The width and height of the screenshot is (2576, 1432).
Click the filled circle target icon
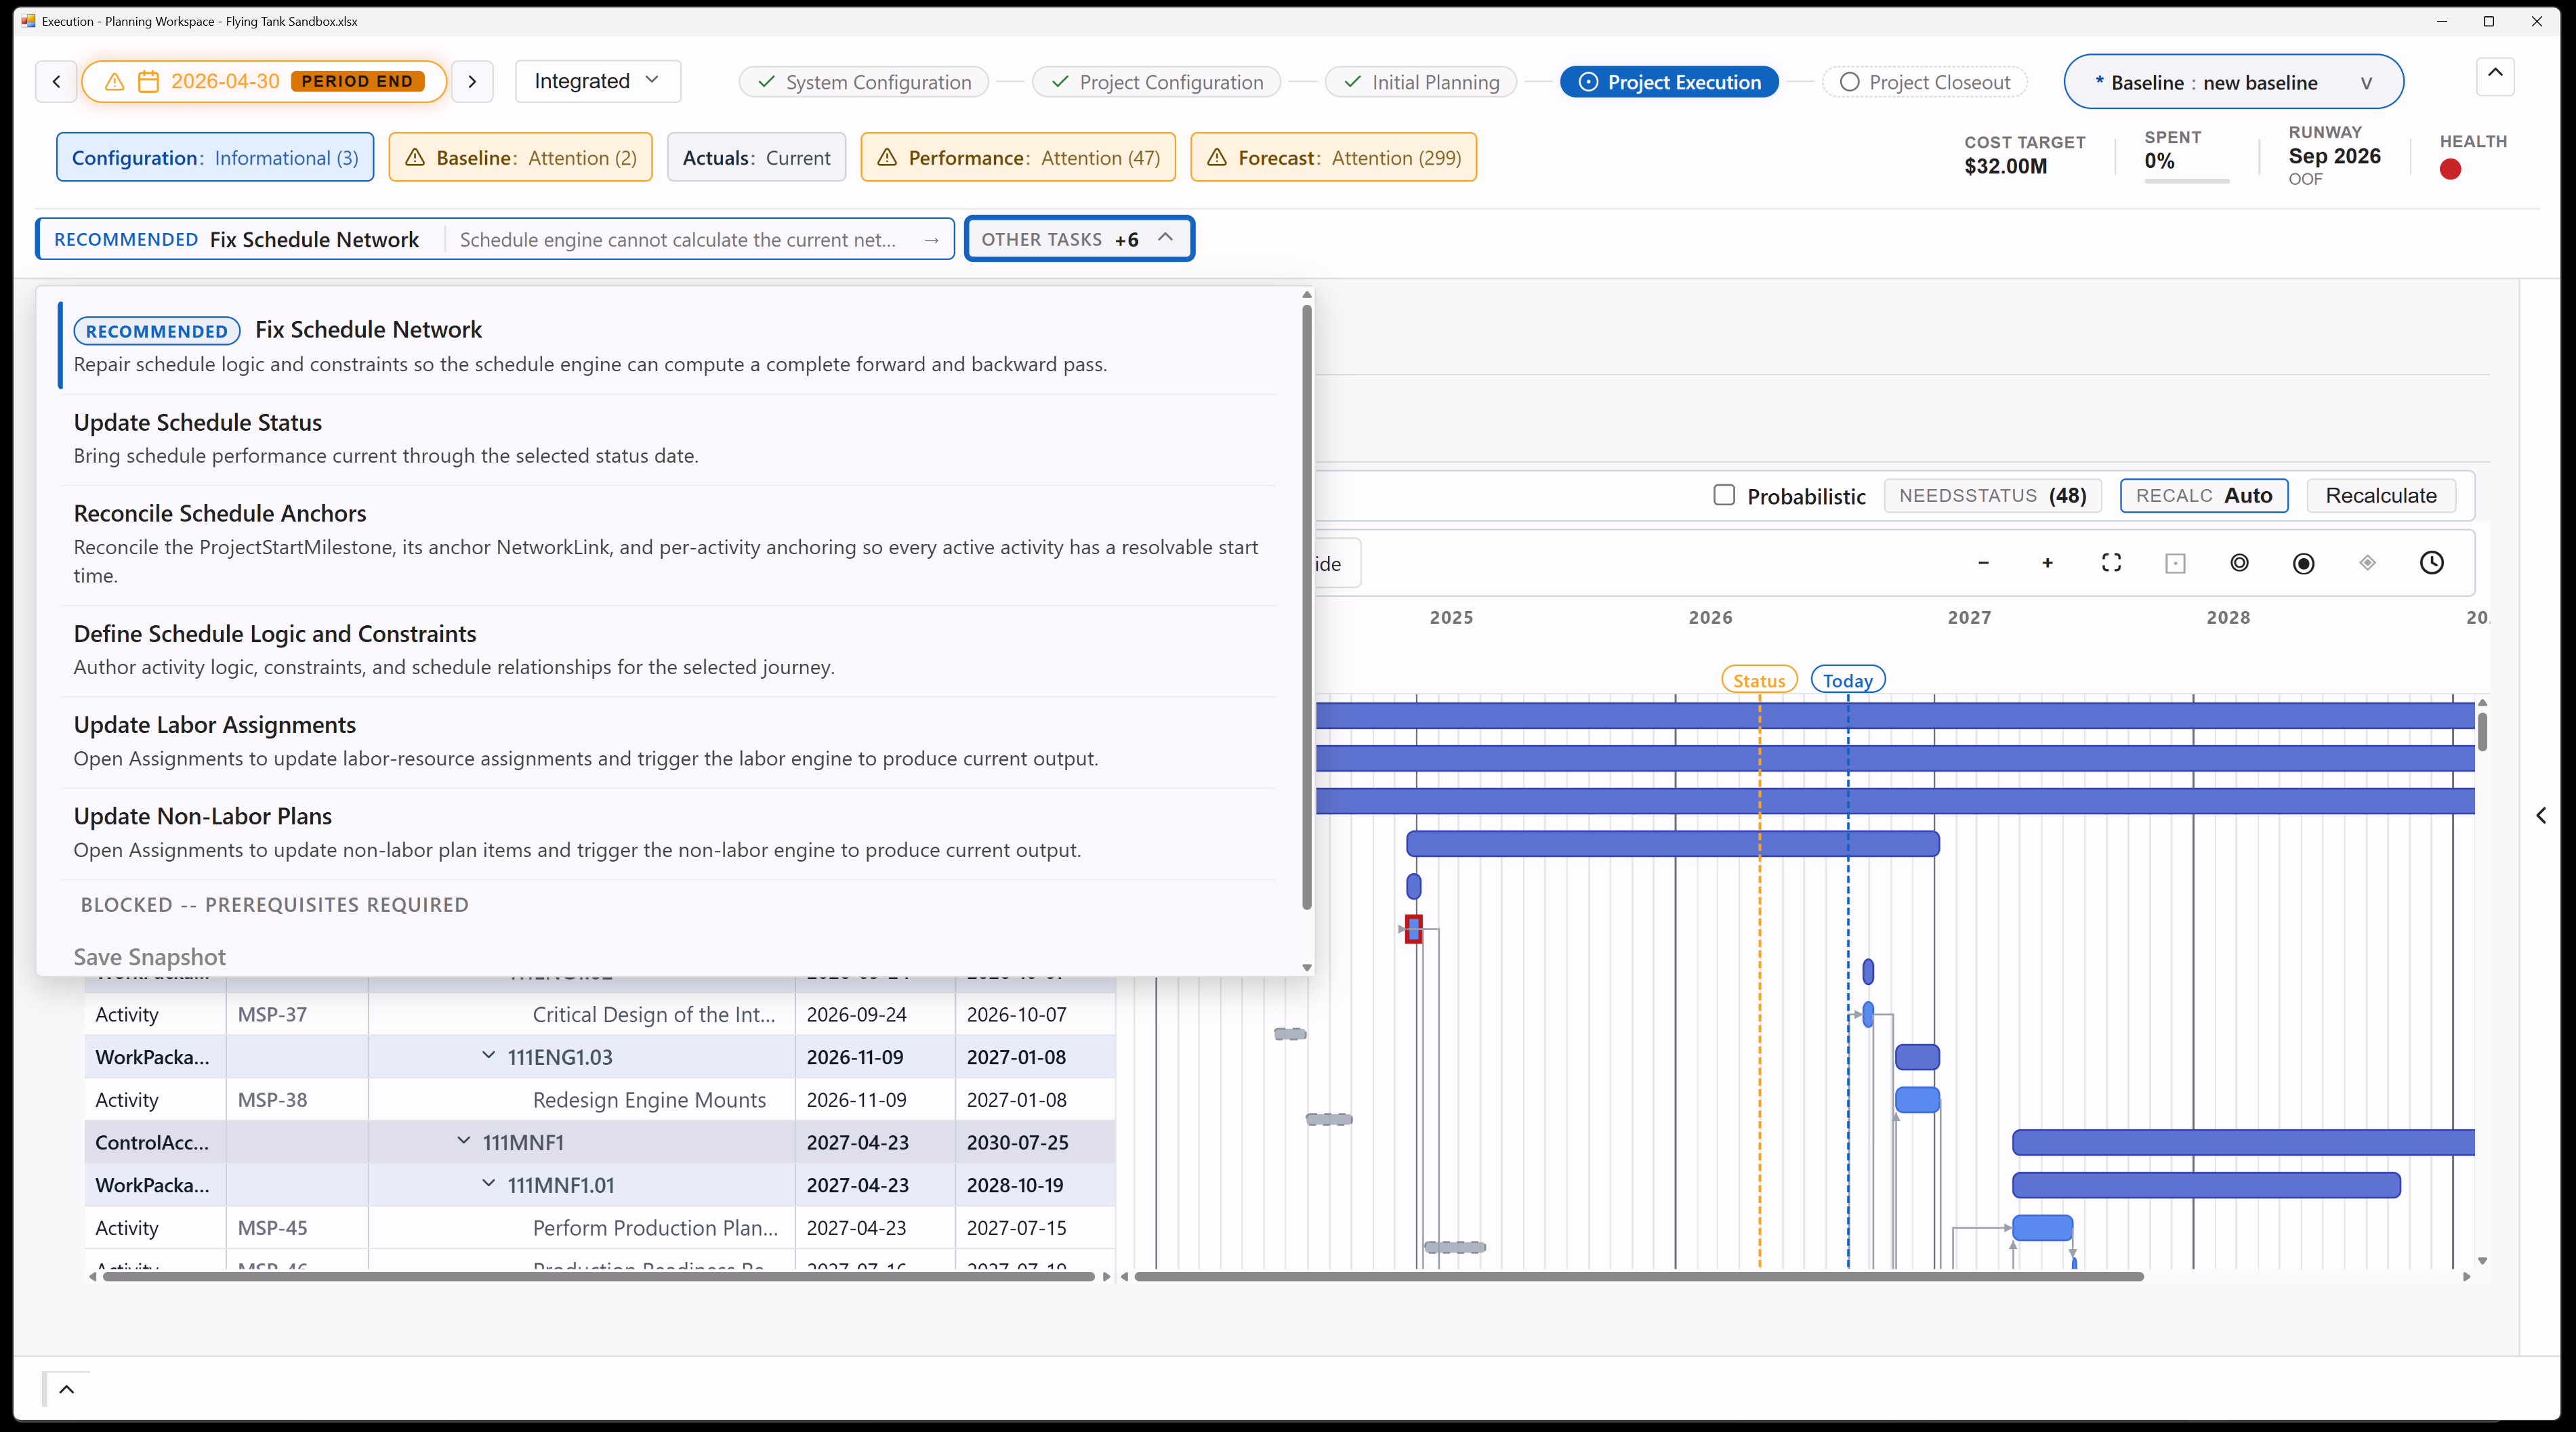tap(2303, 563)
